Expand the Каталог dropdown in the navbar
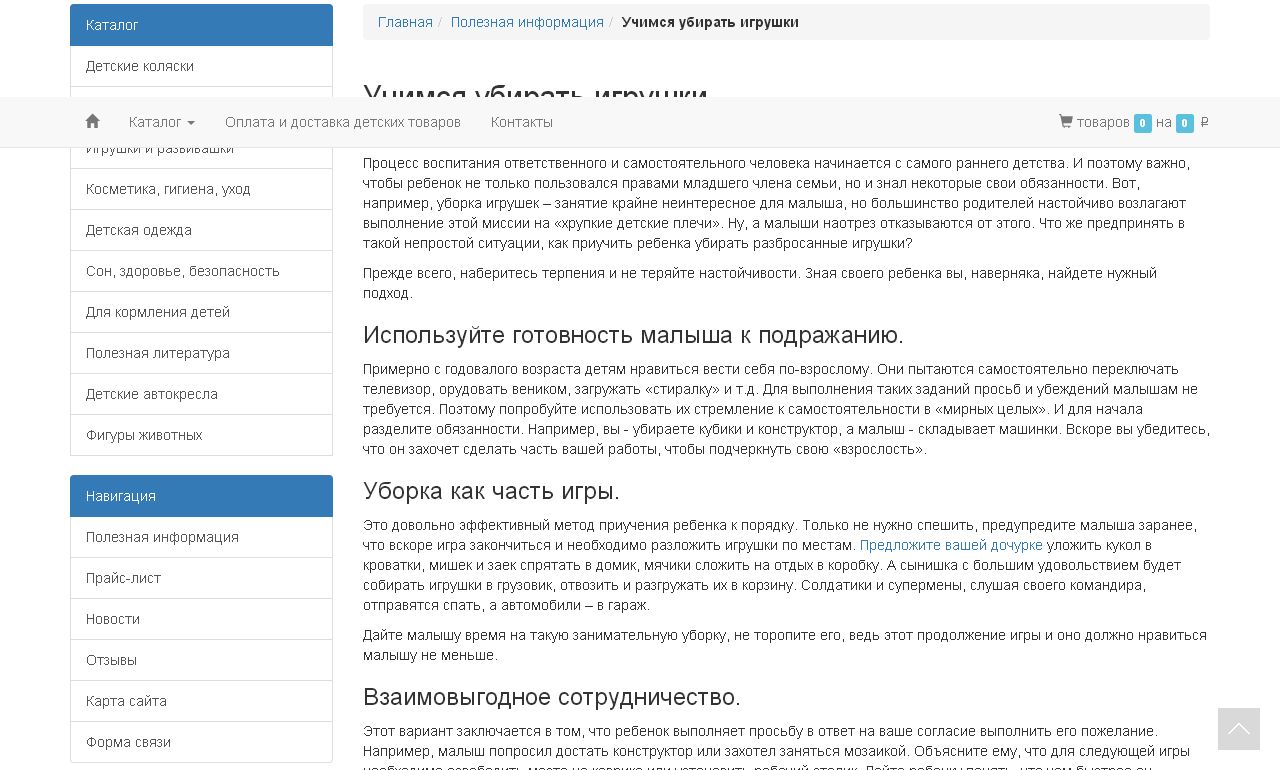 (162, 122)
